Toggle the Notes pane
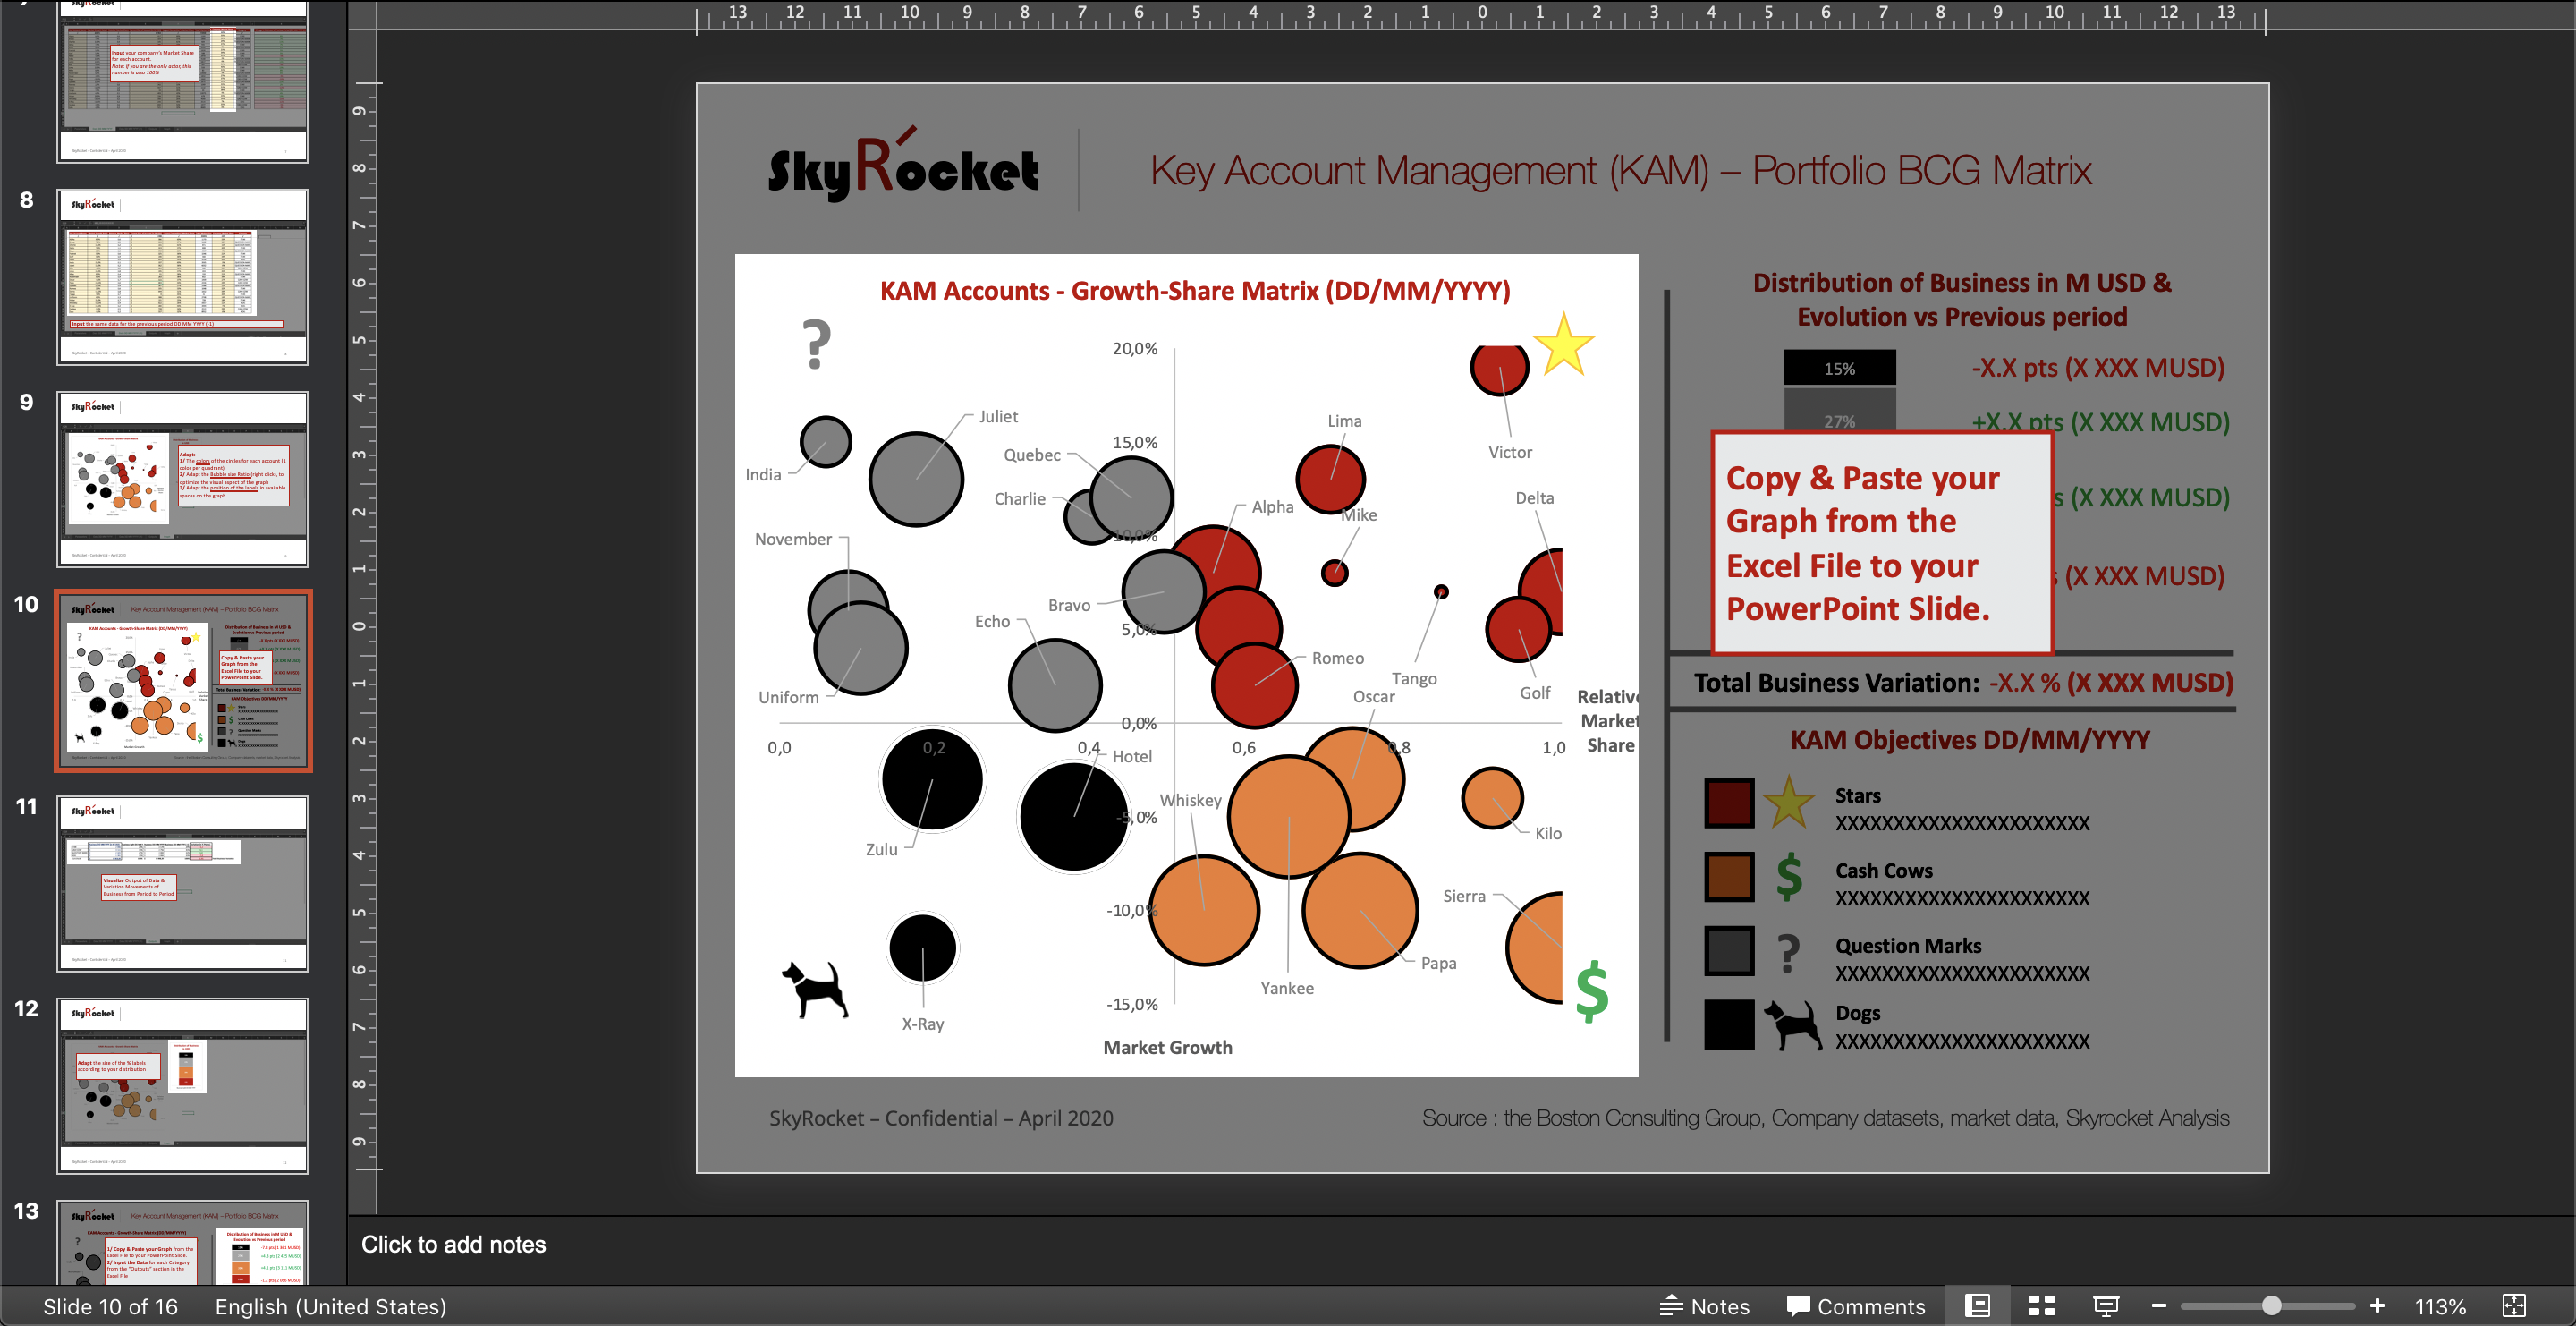2576x1326 pixels. [1705, 1306]
